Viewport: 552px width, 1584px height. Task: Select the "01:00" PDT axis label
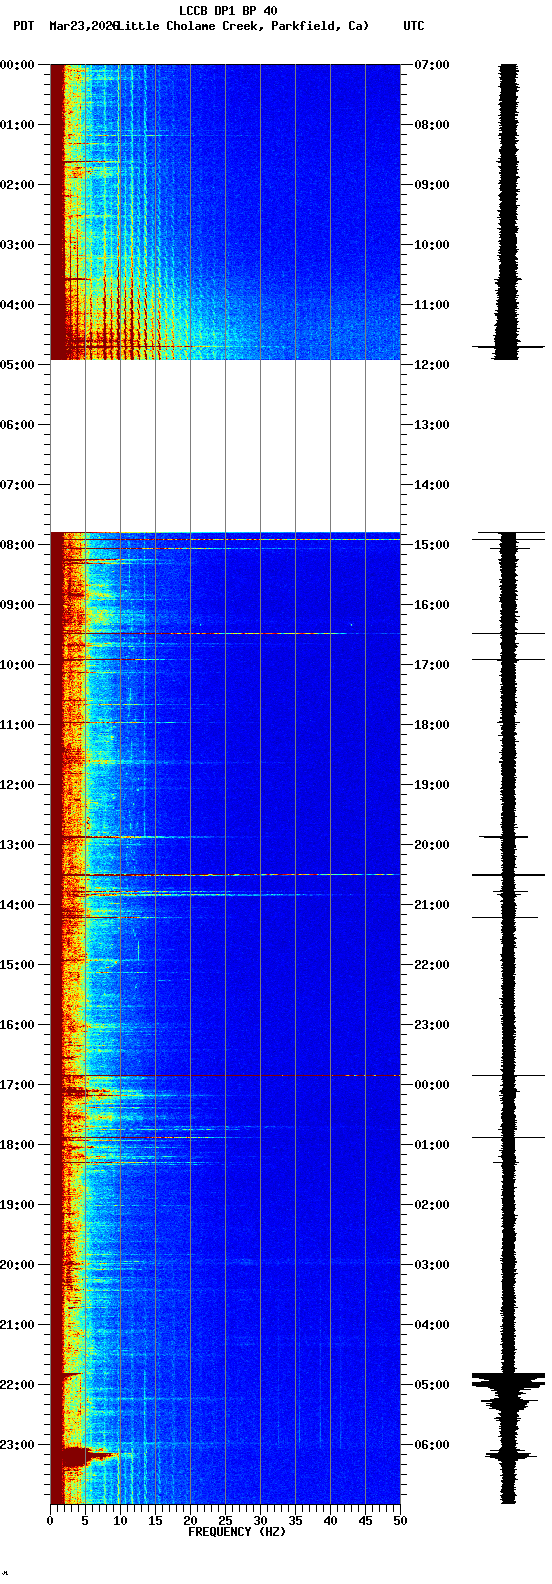coord(17,125)
